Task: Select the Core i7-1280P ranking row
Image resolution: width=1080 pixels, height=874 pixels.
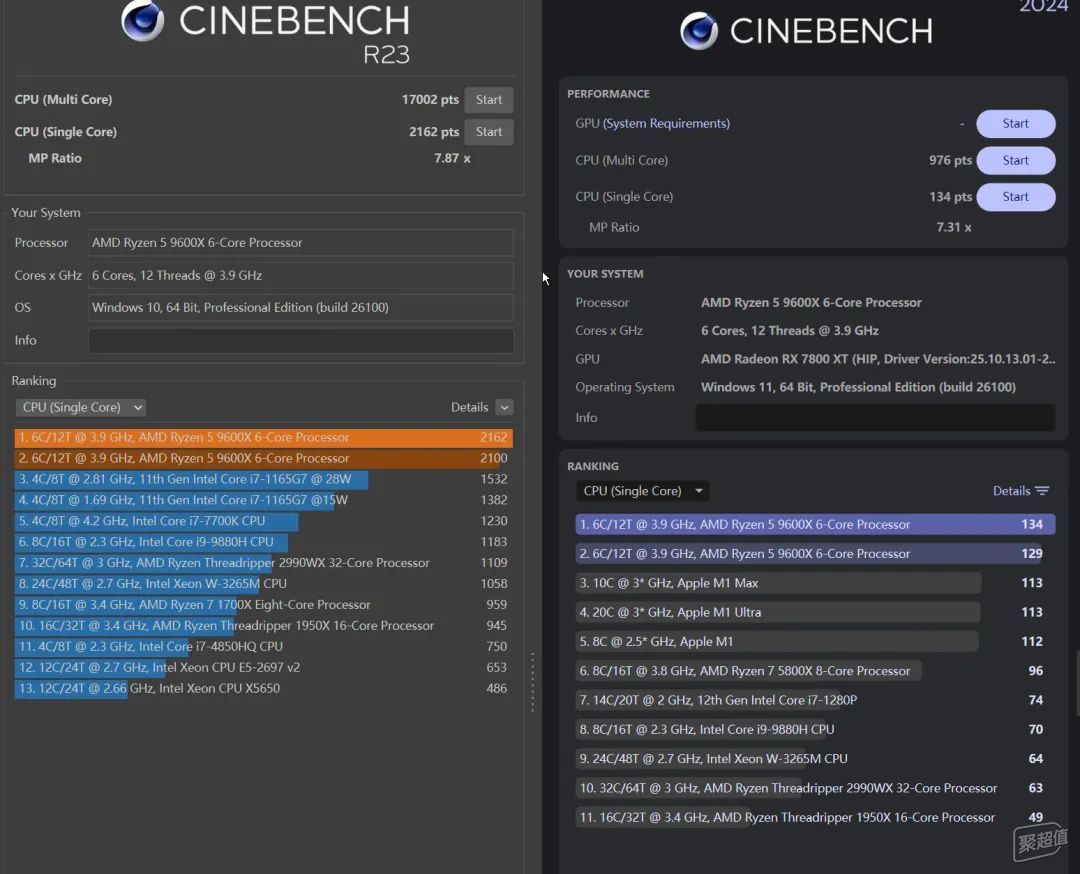Action: click(x=816, y=700)
